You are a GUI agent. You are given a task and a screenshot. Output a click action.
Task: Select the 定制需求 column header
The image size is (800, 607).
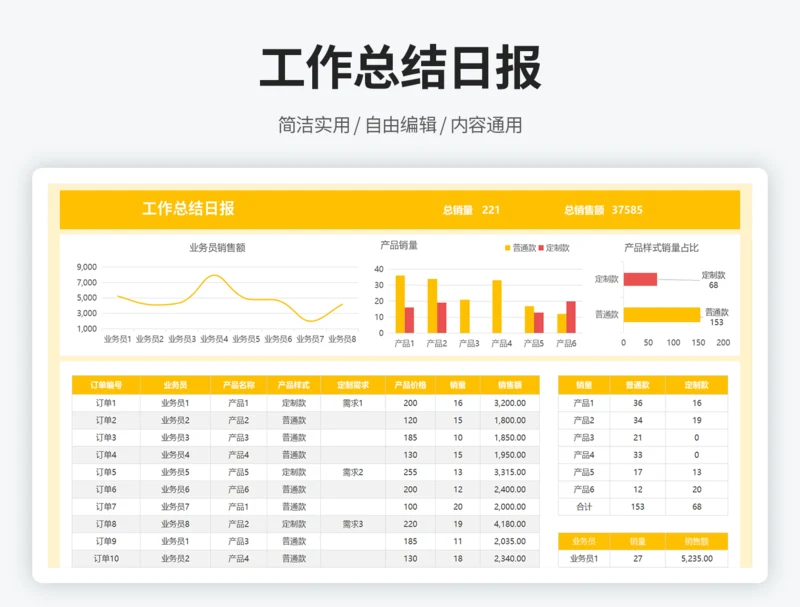(x=352, y=385)
